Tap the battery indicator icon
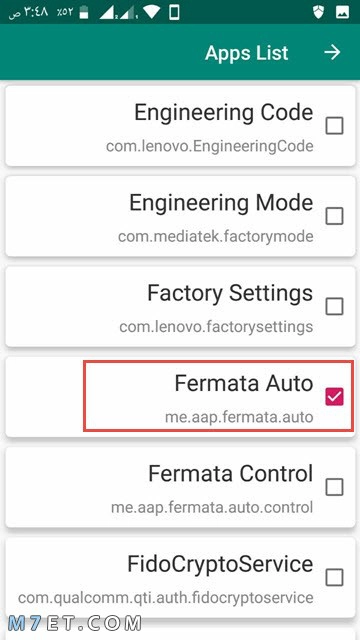The height and width of the screenshot is (640, 360). point(84,12)
